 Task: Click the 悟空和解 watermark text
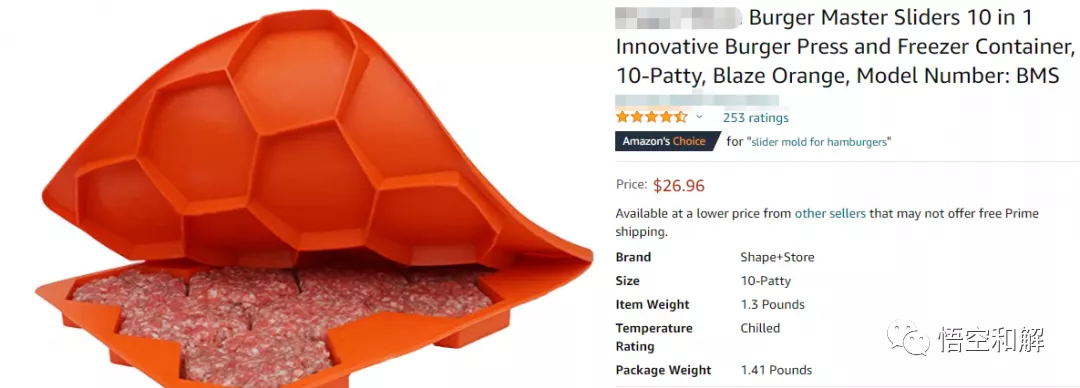point(990,339)
